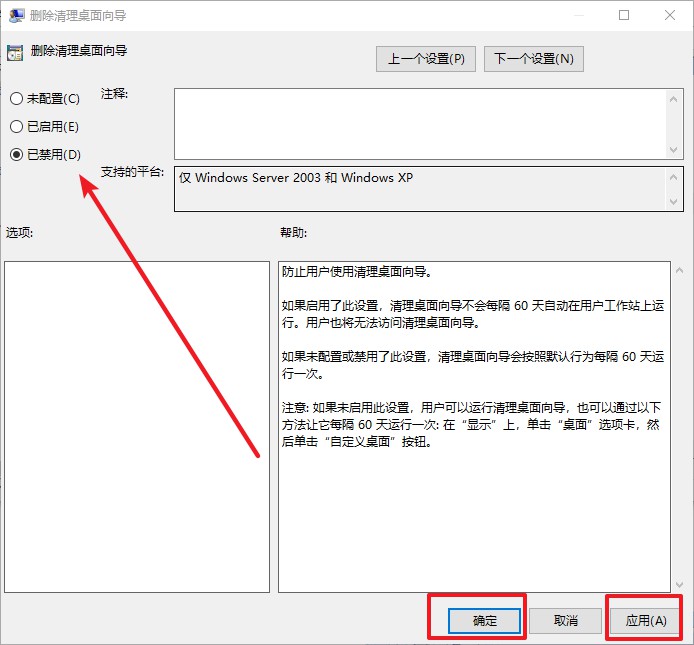Viewport: 694px width, 645px height.
Task: Click text 仅 Windows Server 2003 和 Windows XP
Action: pos(296,178)
